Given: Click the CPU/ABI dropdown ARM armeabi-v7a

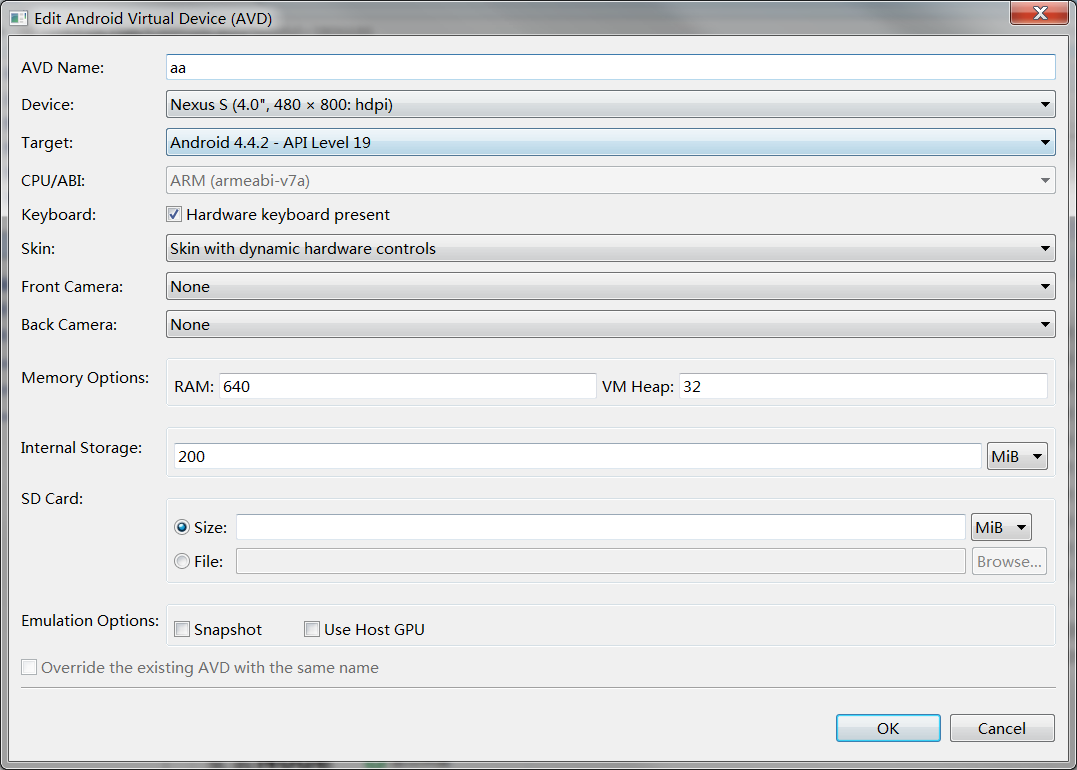Looking at the screenshot, I should pyautogui.click(x=610, y=181).
